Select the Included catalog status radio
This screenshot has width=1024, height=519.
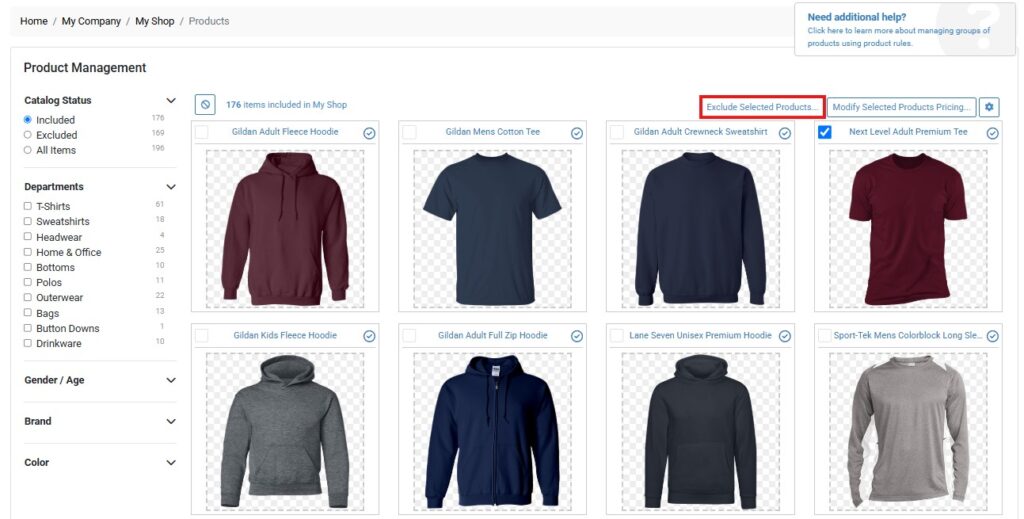coord(27,119)
